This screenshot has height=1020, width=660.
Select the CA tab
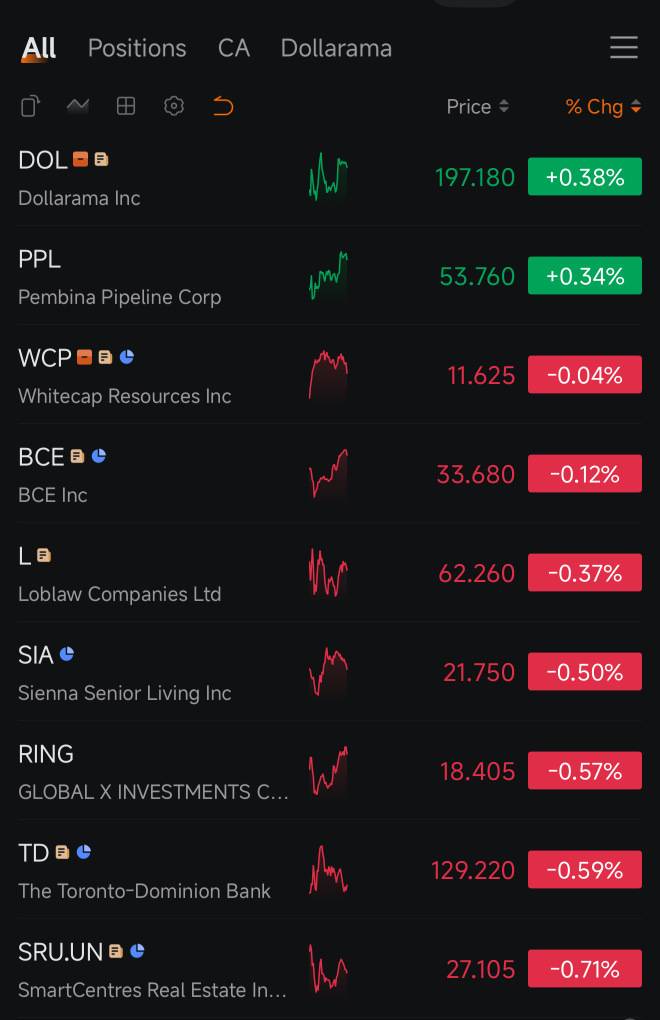coord(234,48)
